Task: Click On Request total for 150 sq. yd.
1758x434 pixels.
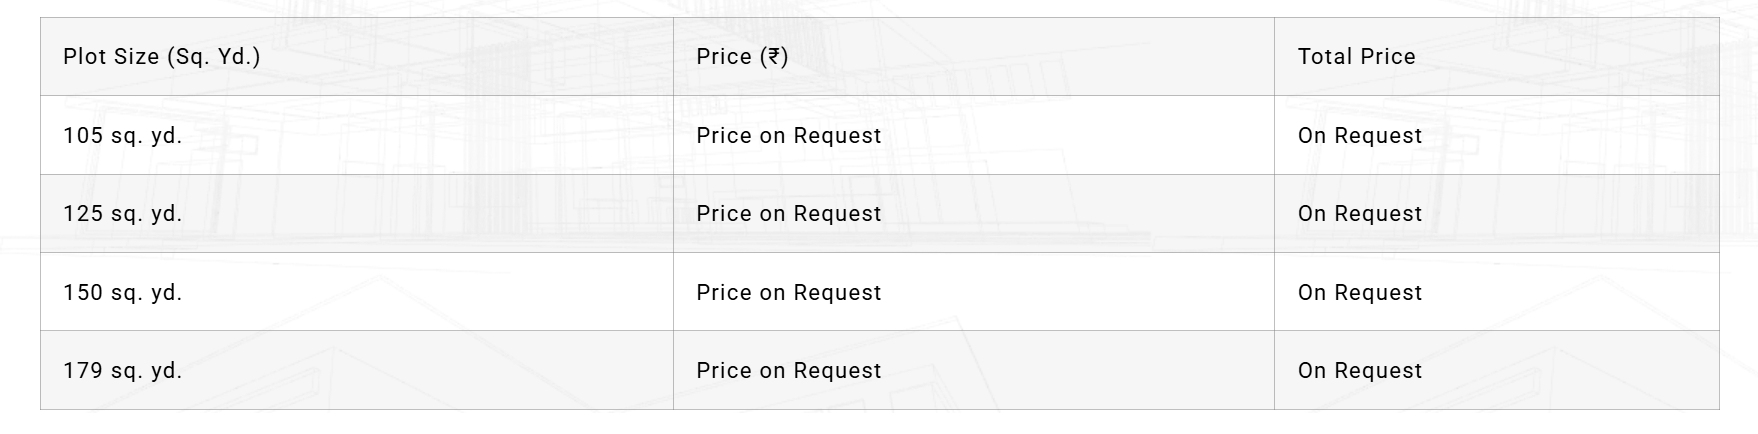Action: [1359, 293]
